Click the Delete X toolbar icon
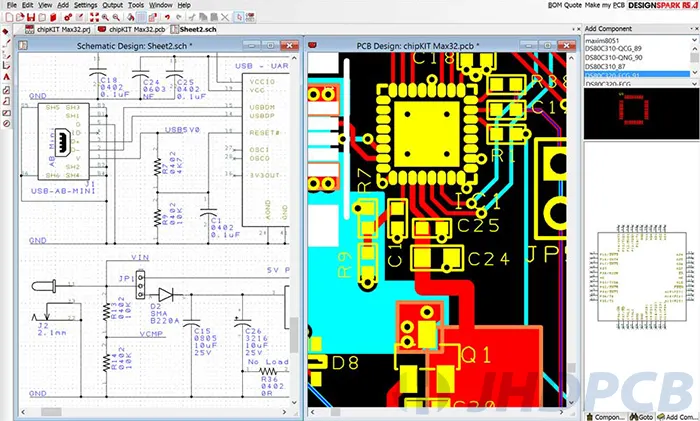The width and height of the screenshot is (700, 421). point(225,17)
